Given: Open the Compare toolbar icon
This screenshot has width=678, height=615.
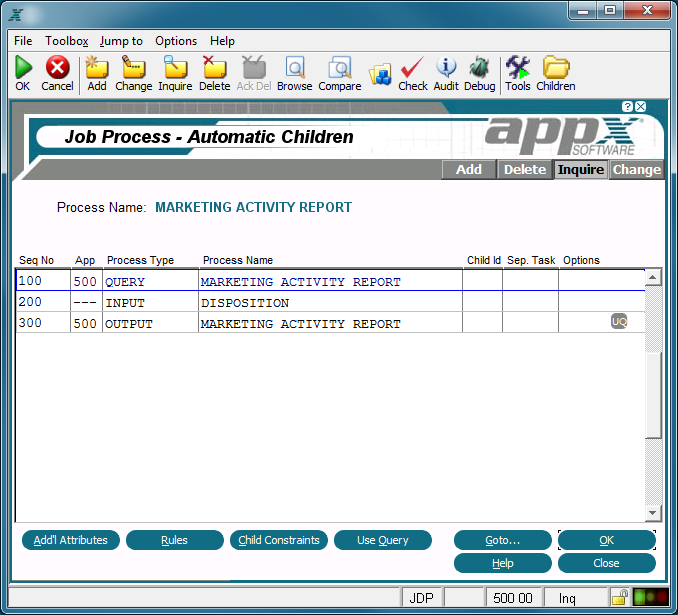Looking at the screenshot, I should (340, 67).
